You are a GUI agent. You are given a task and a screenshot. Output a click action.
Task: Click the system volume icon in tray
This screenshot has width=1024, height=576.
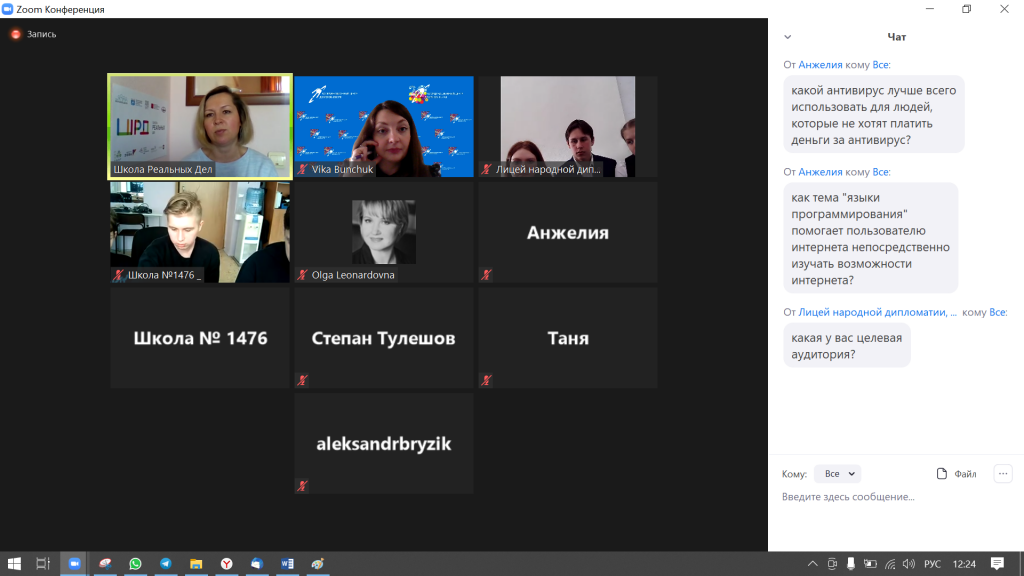pyautogui.click(x=908, y=564)
